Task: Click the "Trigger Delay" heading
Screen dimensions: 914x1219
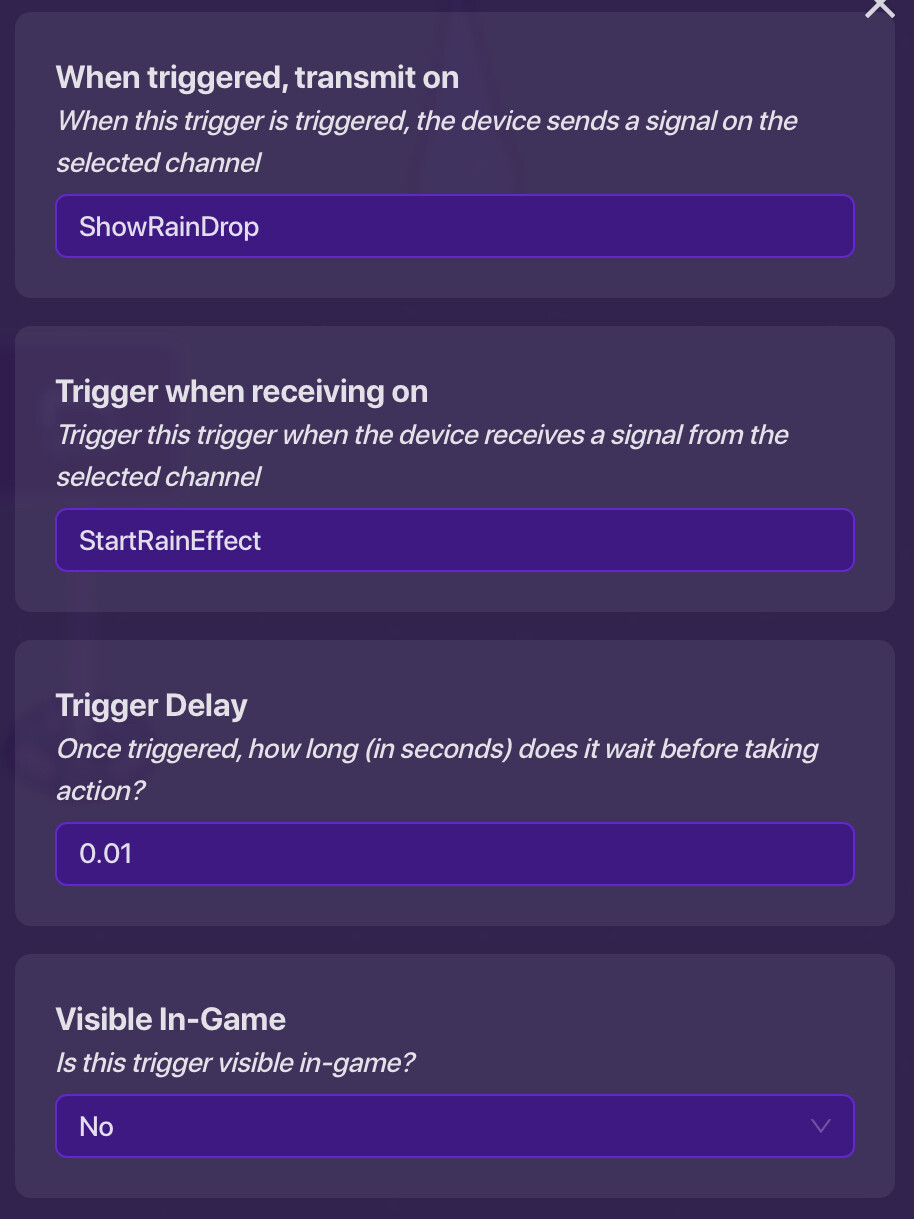Action: coord(151,705)
